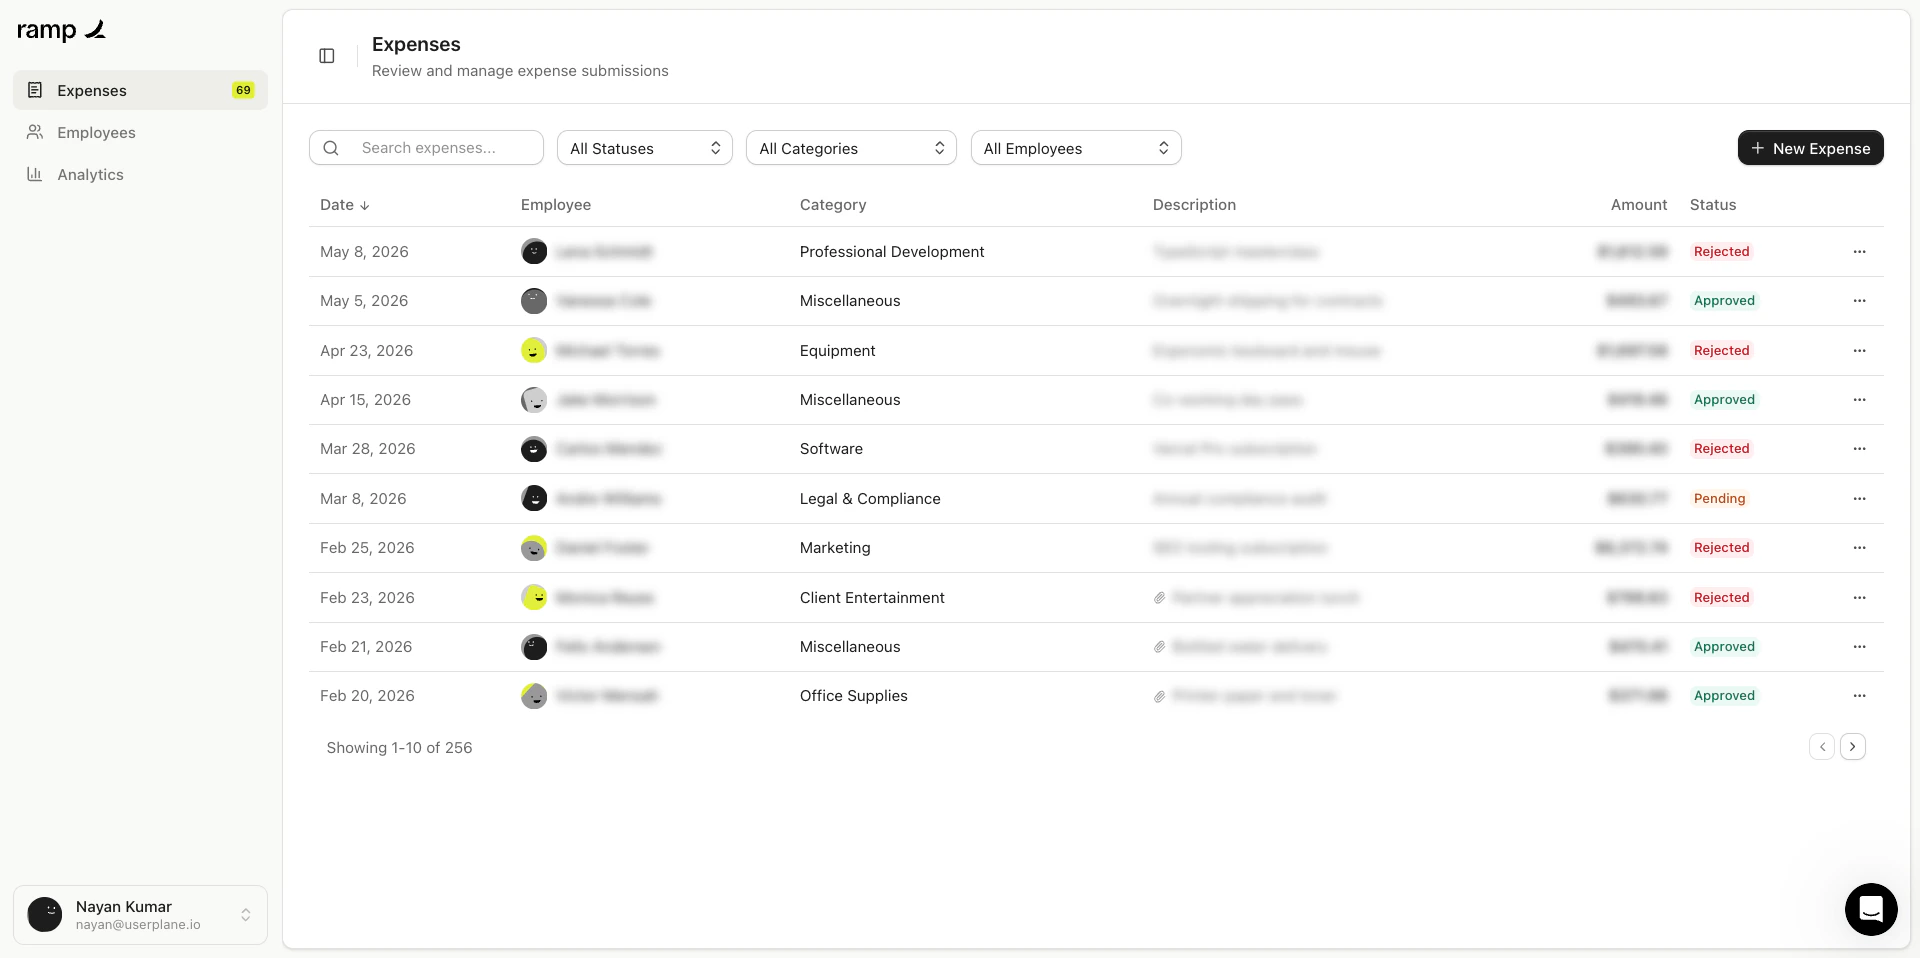This screenshot has height=958, width=1920.
Task: Toggle the sidebar panel icon
Action: 327,56
